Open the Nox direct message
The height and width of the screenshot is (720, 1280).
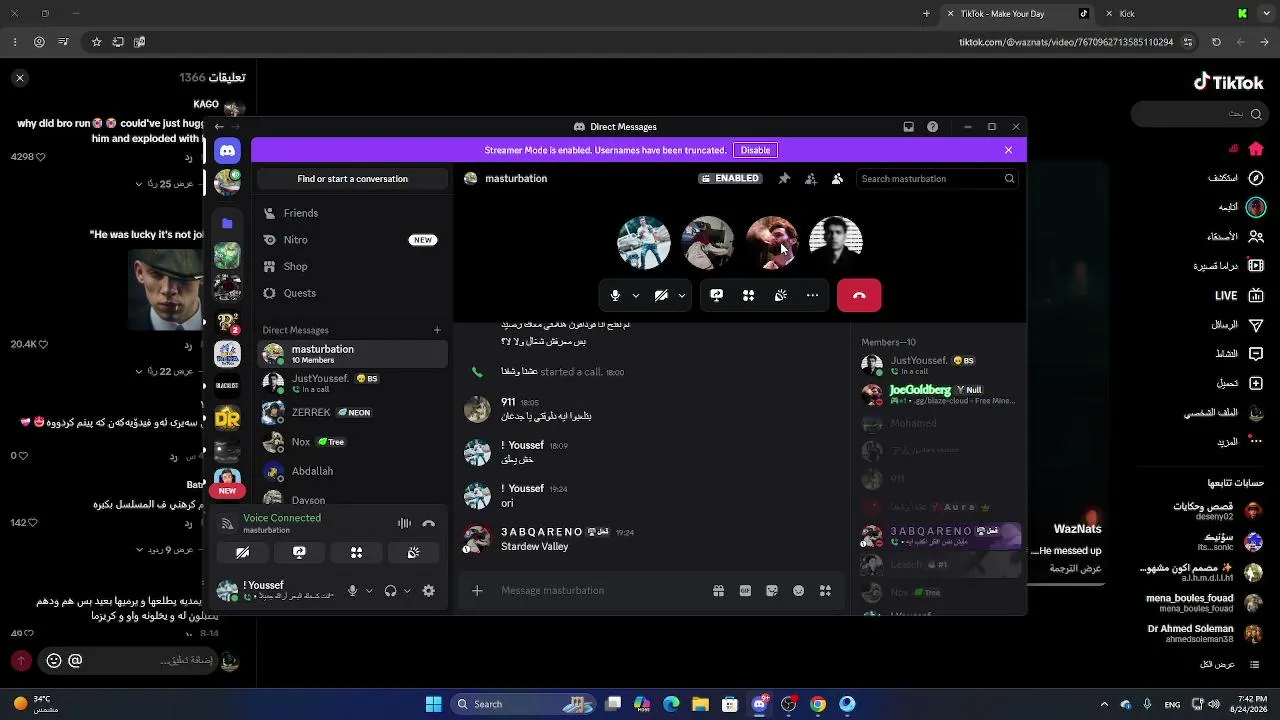352,441
